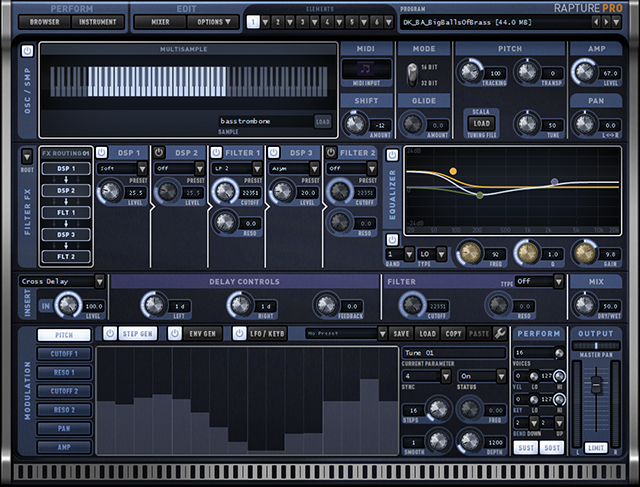Screen dimensions: 640x487
Task: Toggle the LFO / Keyb power button
Action: (x=240, y=333)
